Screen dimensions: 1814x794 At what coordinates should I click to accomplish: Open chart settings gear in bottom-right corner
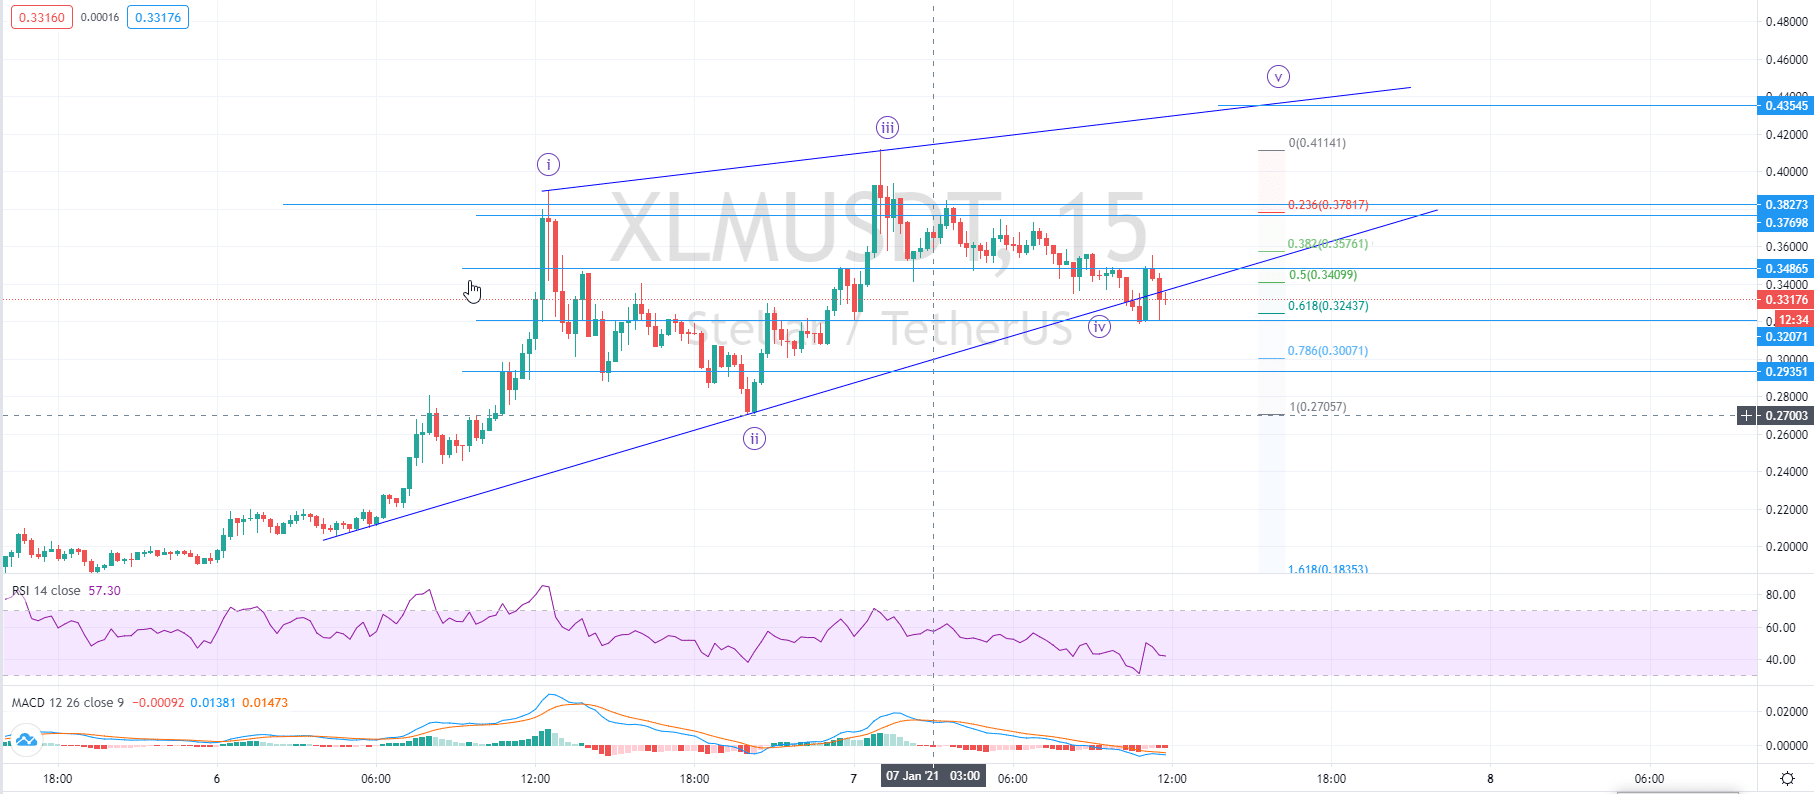pos(1787,778)
